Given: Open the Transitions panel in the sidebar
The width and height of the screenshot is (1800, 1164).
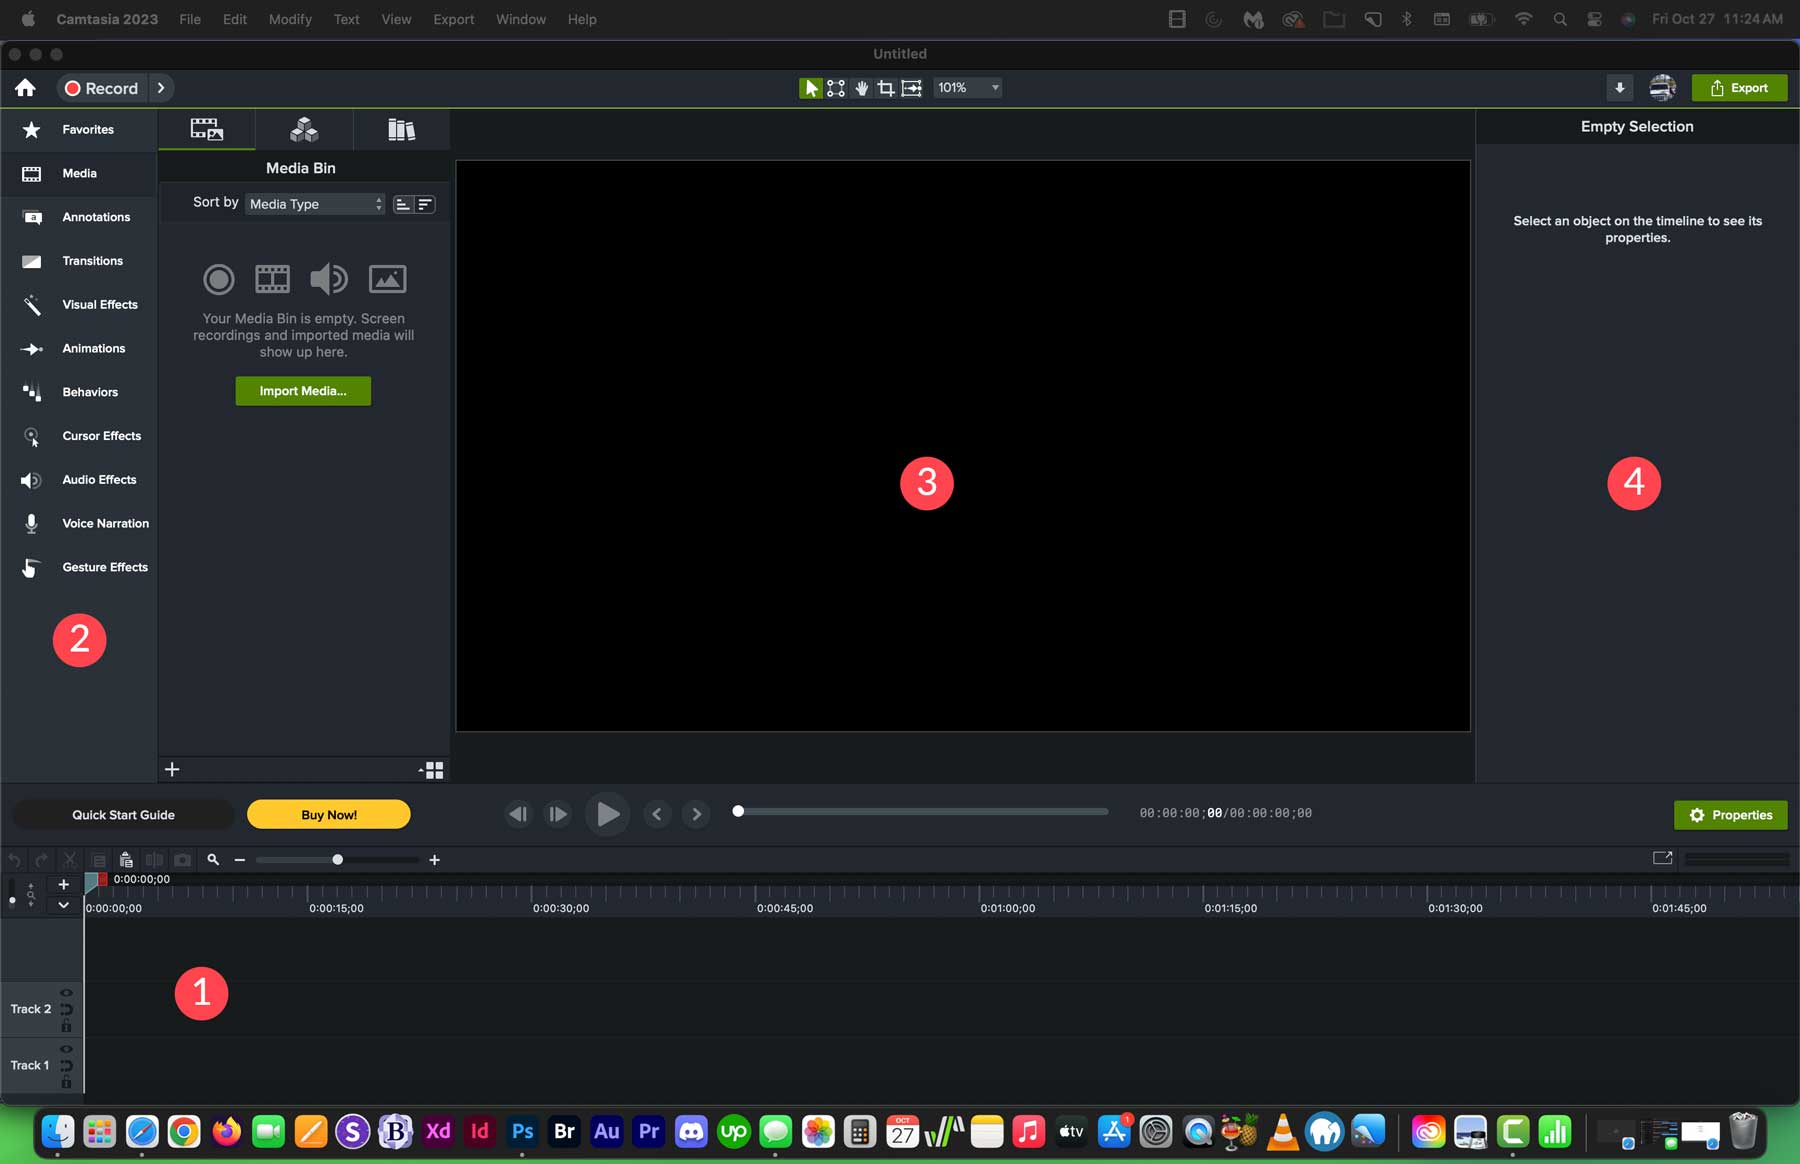Looking at the screenshot, I should click(90, 261).
